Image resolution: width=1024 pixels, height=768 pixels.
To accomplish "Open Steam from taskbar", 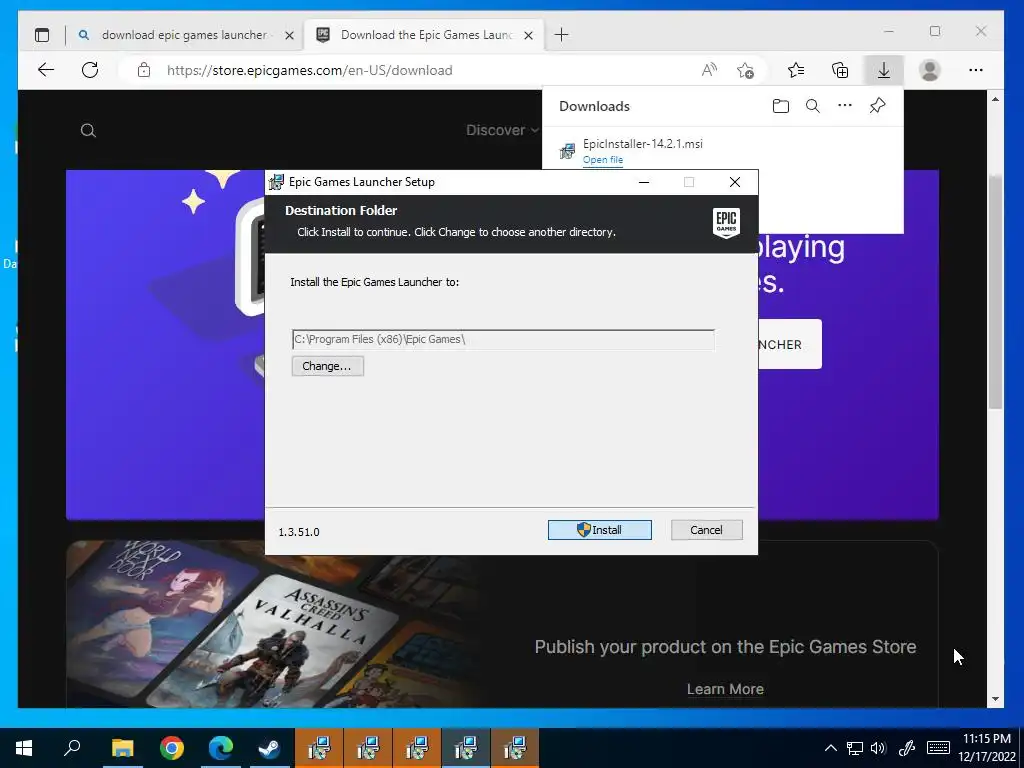I will point(270,748).
